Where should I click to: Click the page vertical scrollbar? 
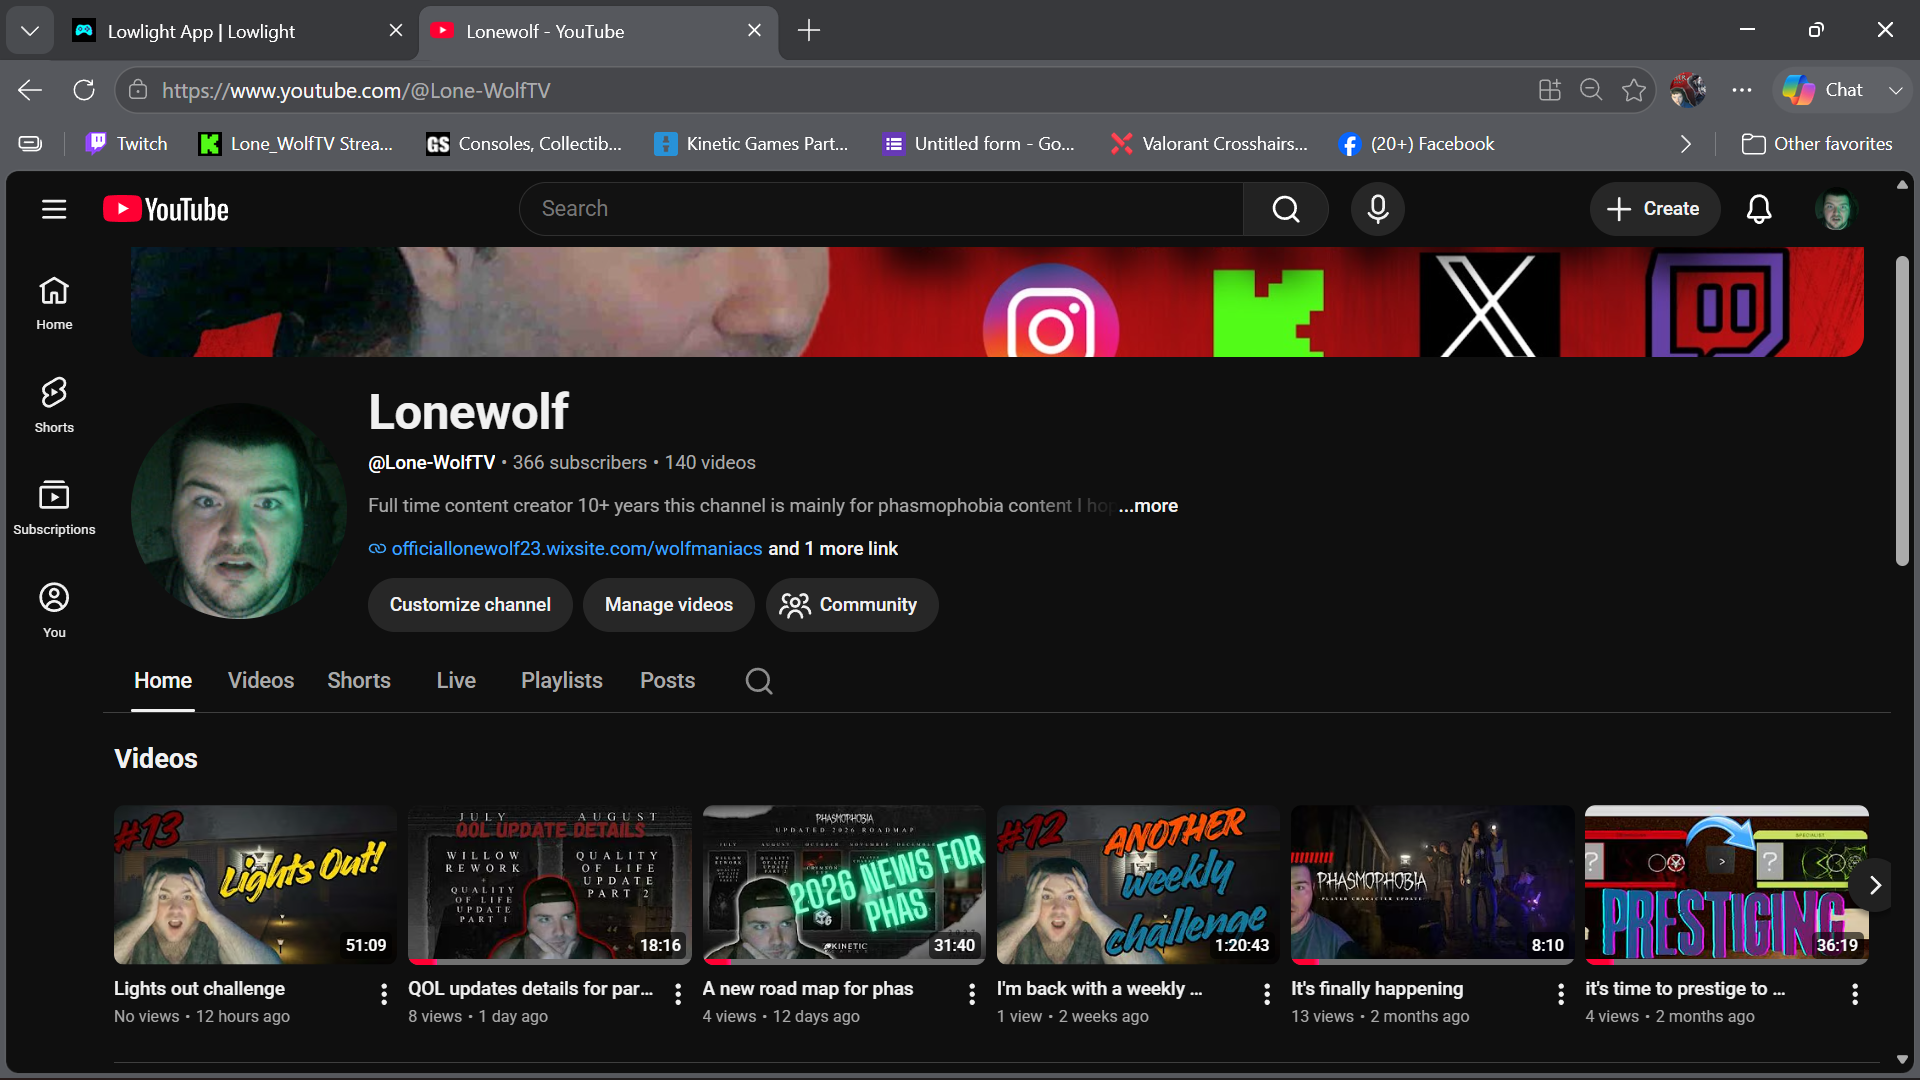point(1902,411)
